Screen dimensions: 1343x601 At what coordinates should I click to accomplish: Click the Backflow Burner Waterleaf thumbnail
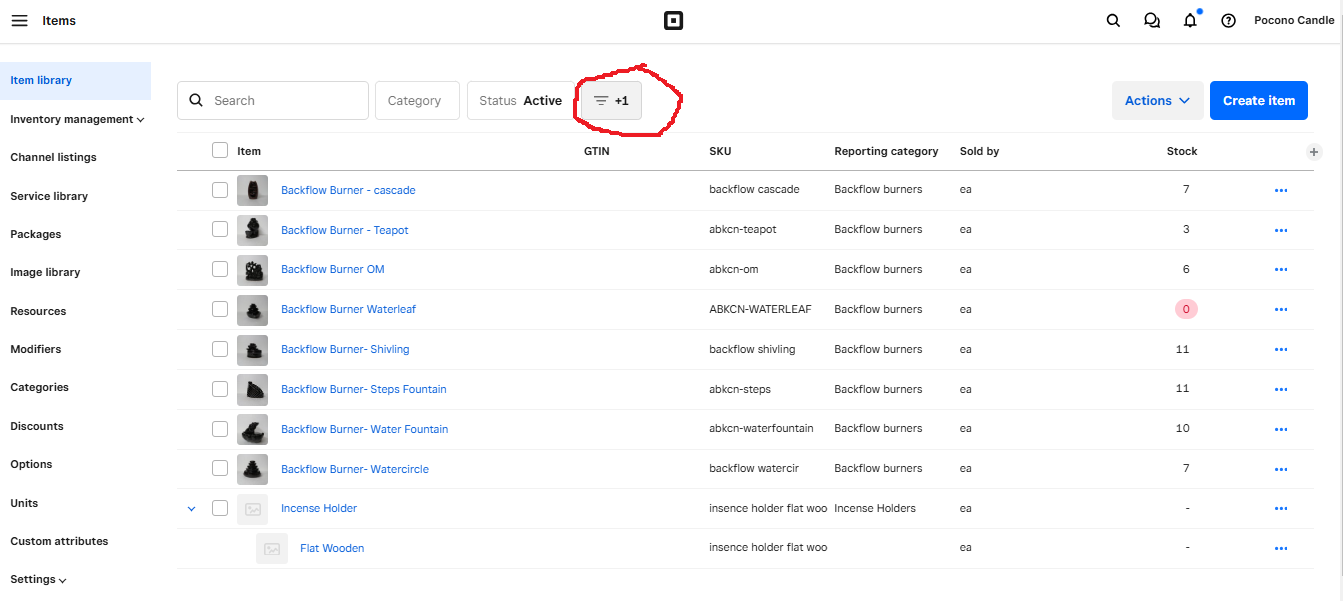[252, 310]
